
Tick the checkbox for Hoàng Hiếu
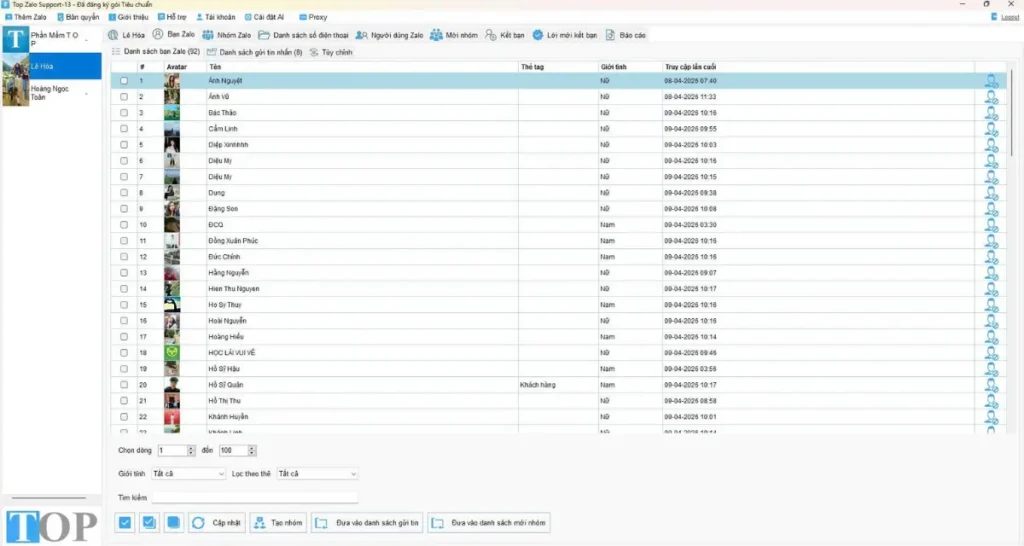coord(124,337)
